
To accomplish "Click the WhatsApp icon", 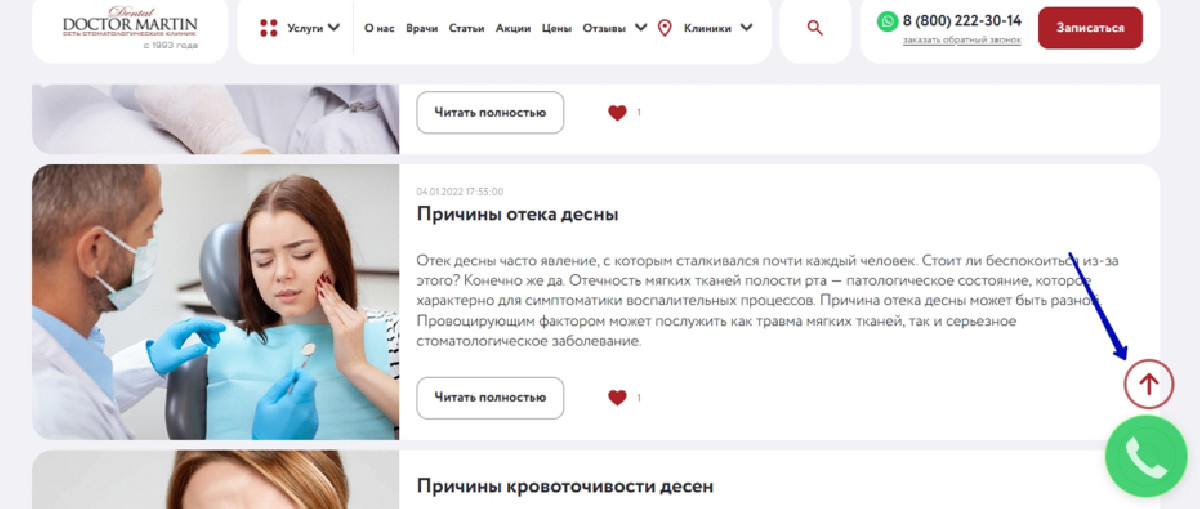I will click(887, 21).
